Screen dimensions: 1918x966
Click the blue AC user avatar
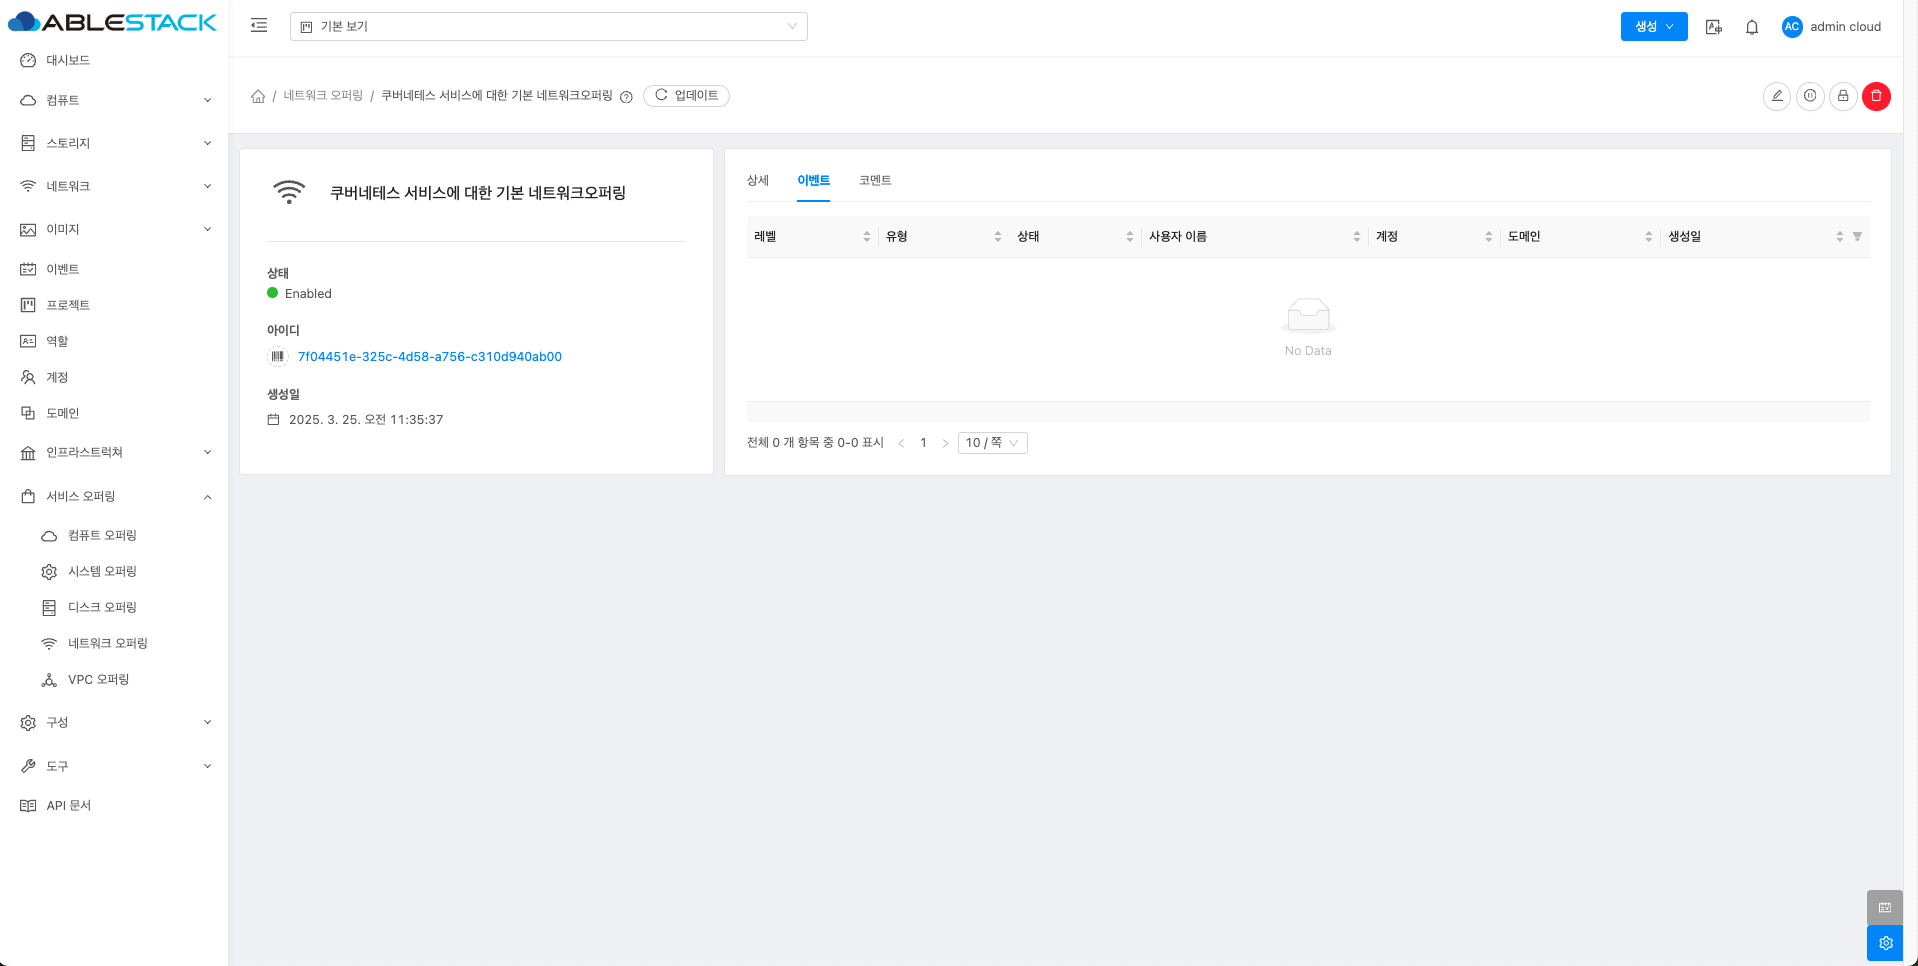(1792, 27)
